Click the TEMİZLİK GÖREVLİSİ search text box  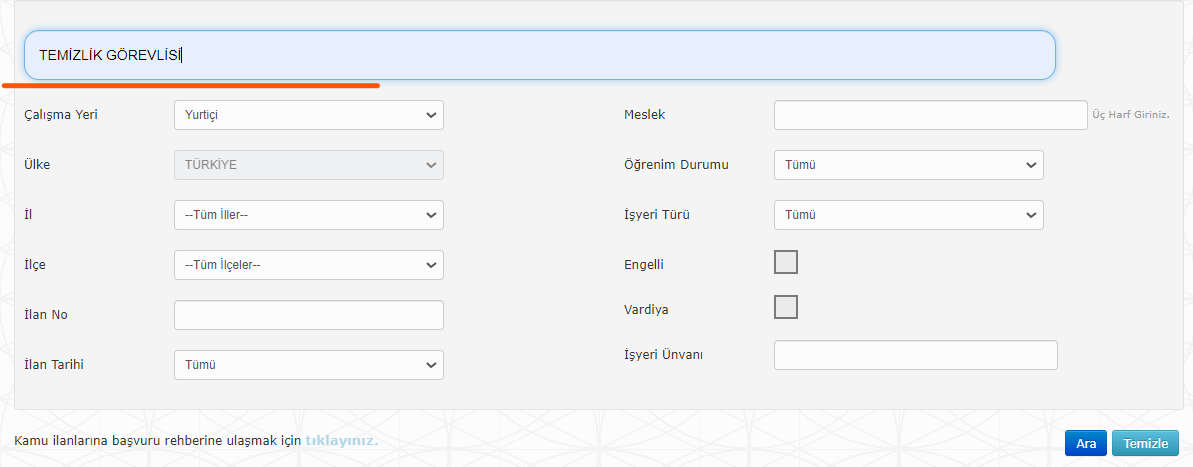point(539,55)
